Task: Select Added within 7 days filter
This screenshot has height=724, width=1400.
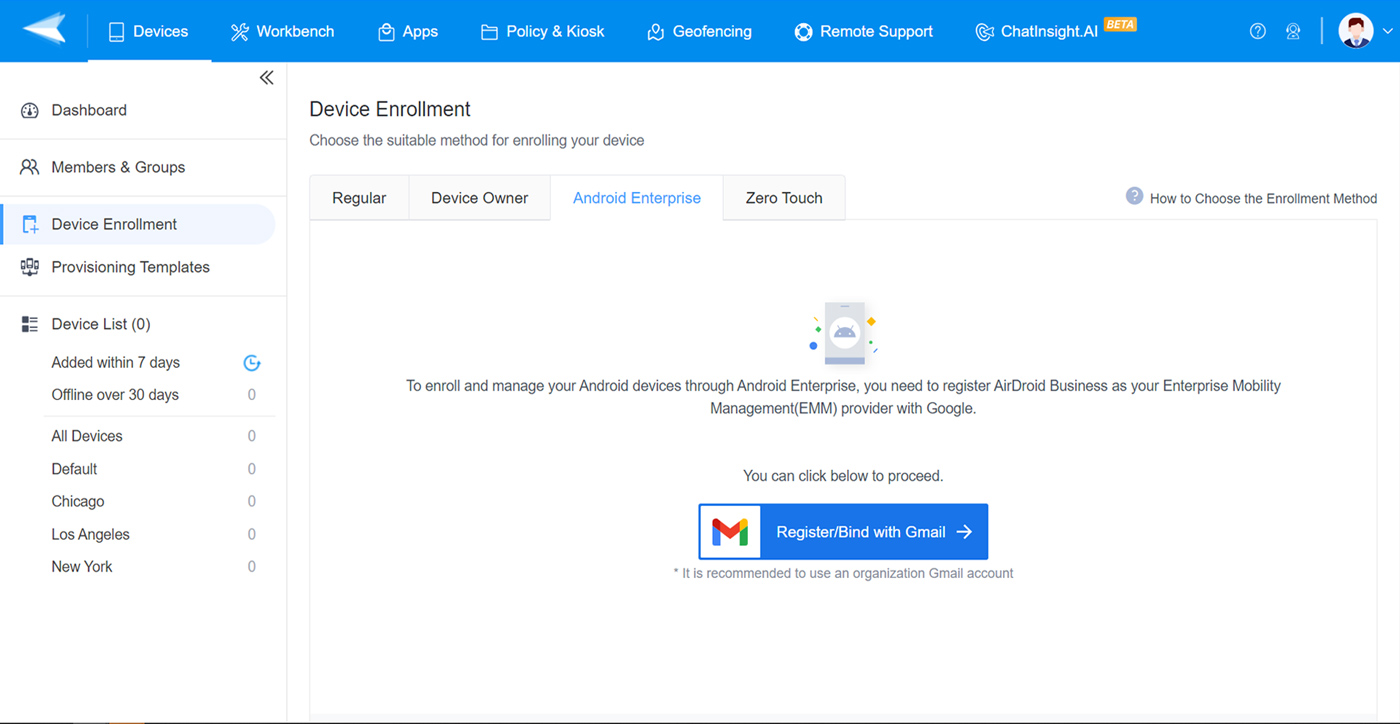Action: click(116, 363)
